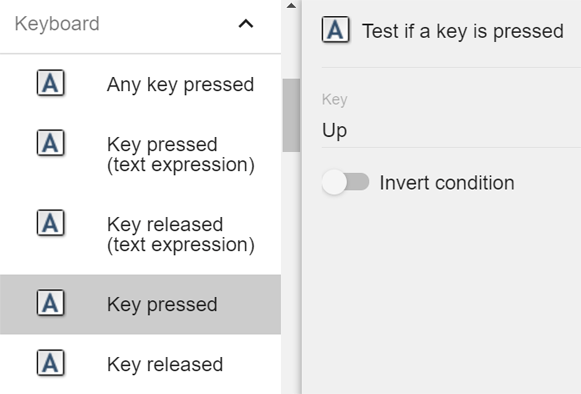Collapse the Keyboard section with chevron arrow
The height and width of the screenshot is (394, 581).
click(x=246, y=24)
